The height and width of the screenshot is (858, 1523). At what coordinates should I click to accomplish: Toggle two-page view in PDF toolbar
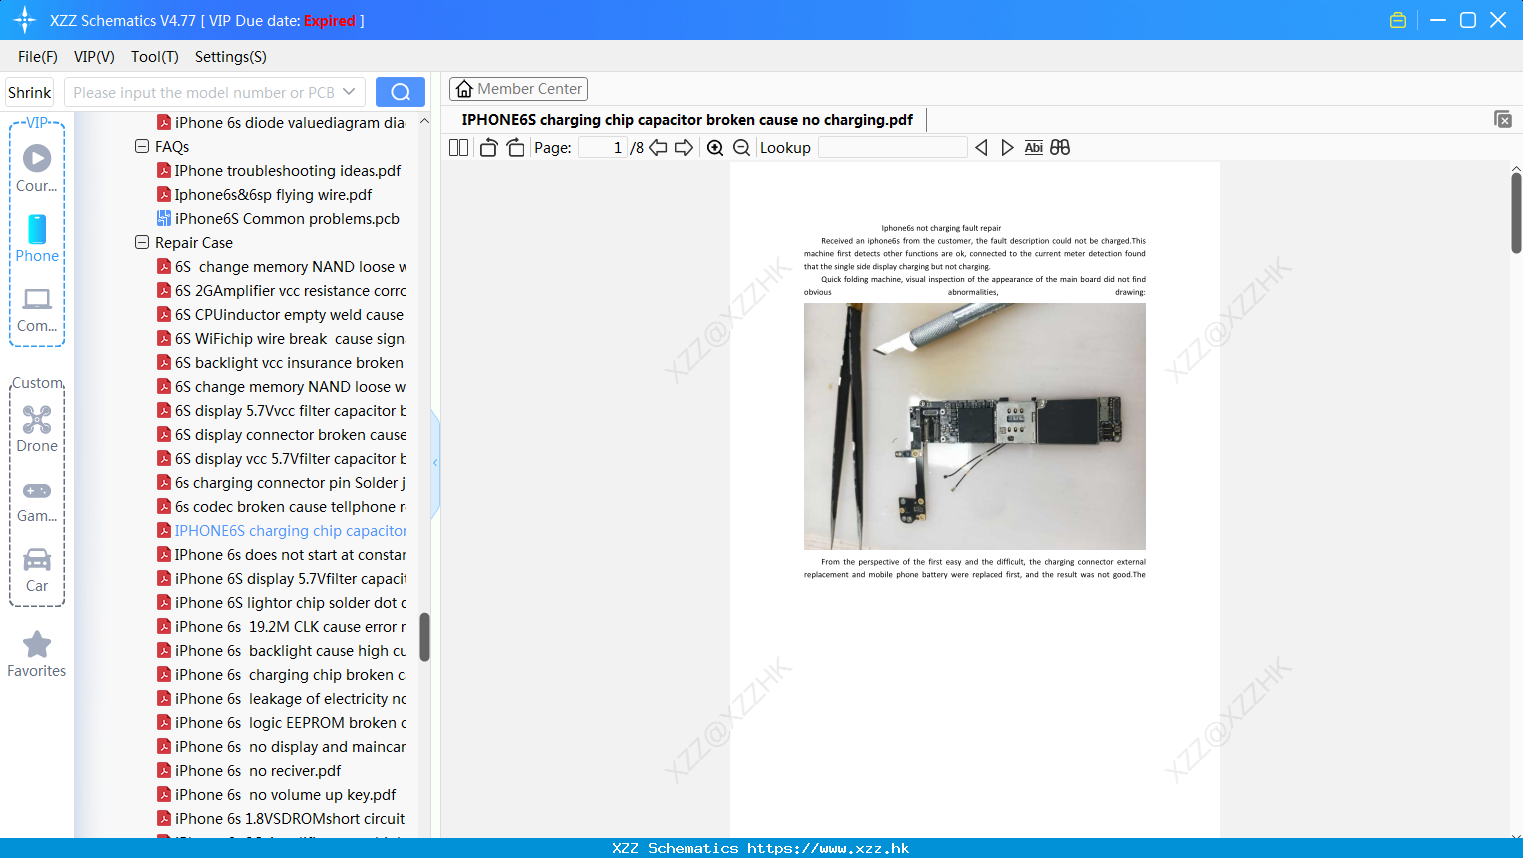pos(459,148)
